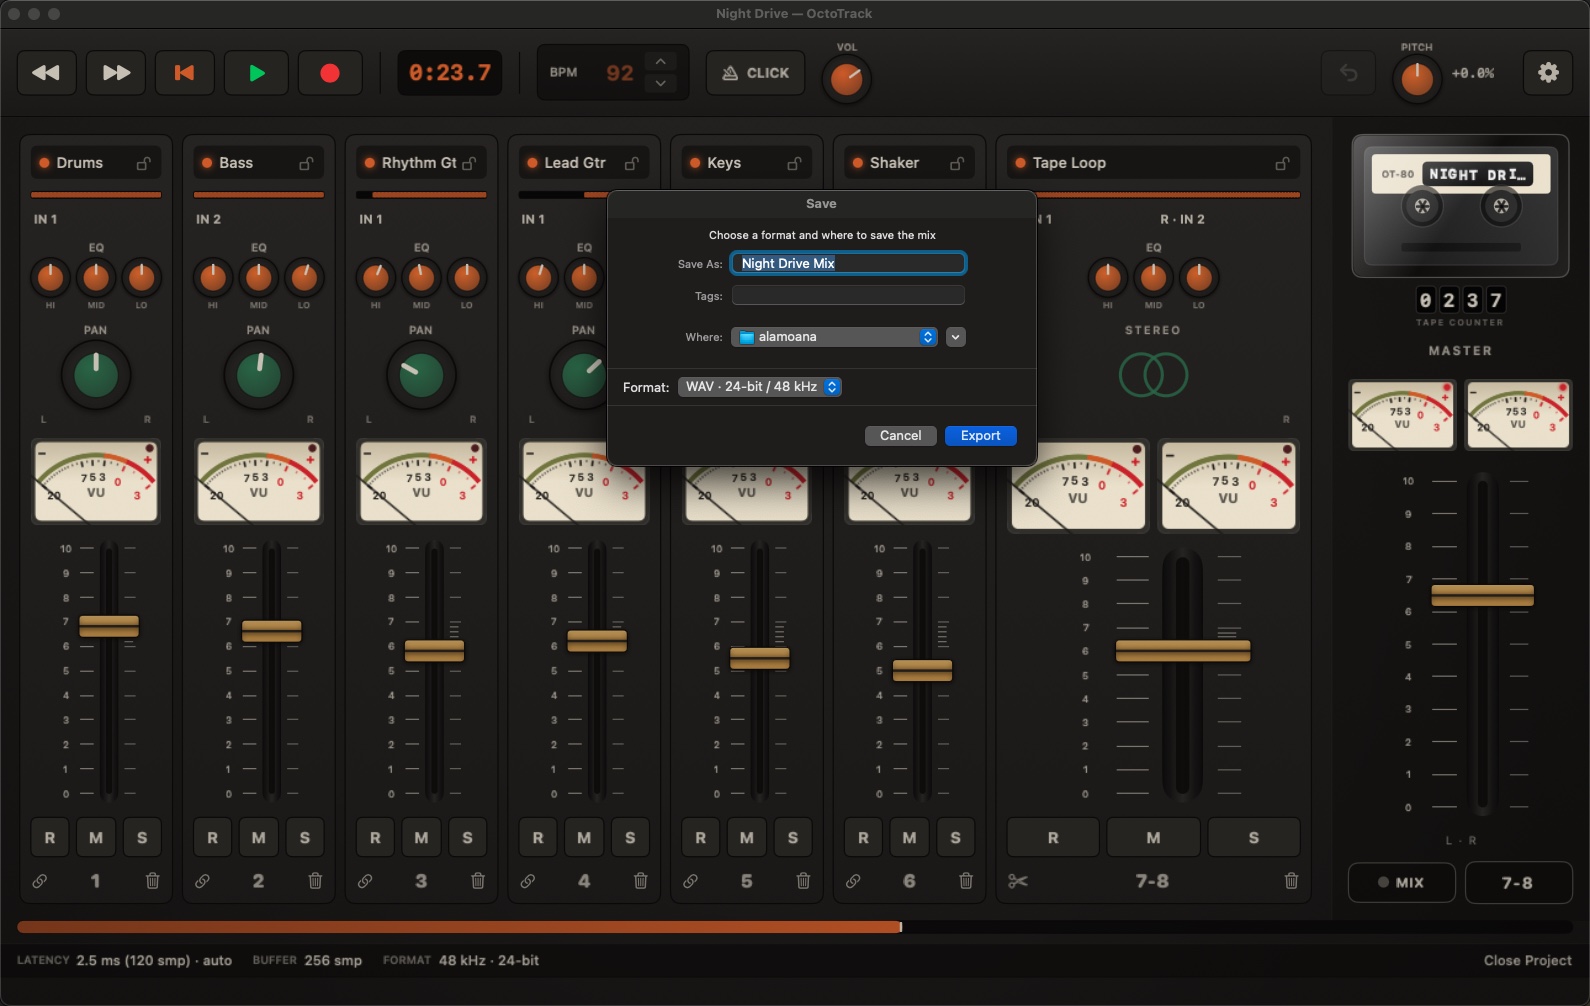Toggle lock icon on Tape Loop track
1590x1006 pixels.
[1282, 163]
